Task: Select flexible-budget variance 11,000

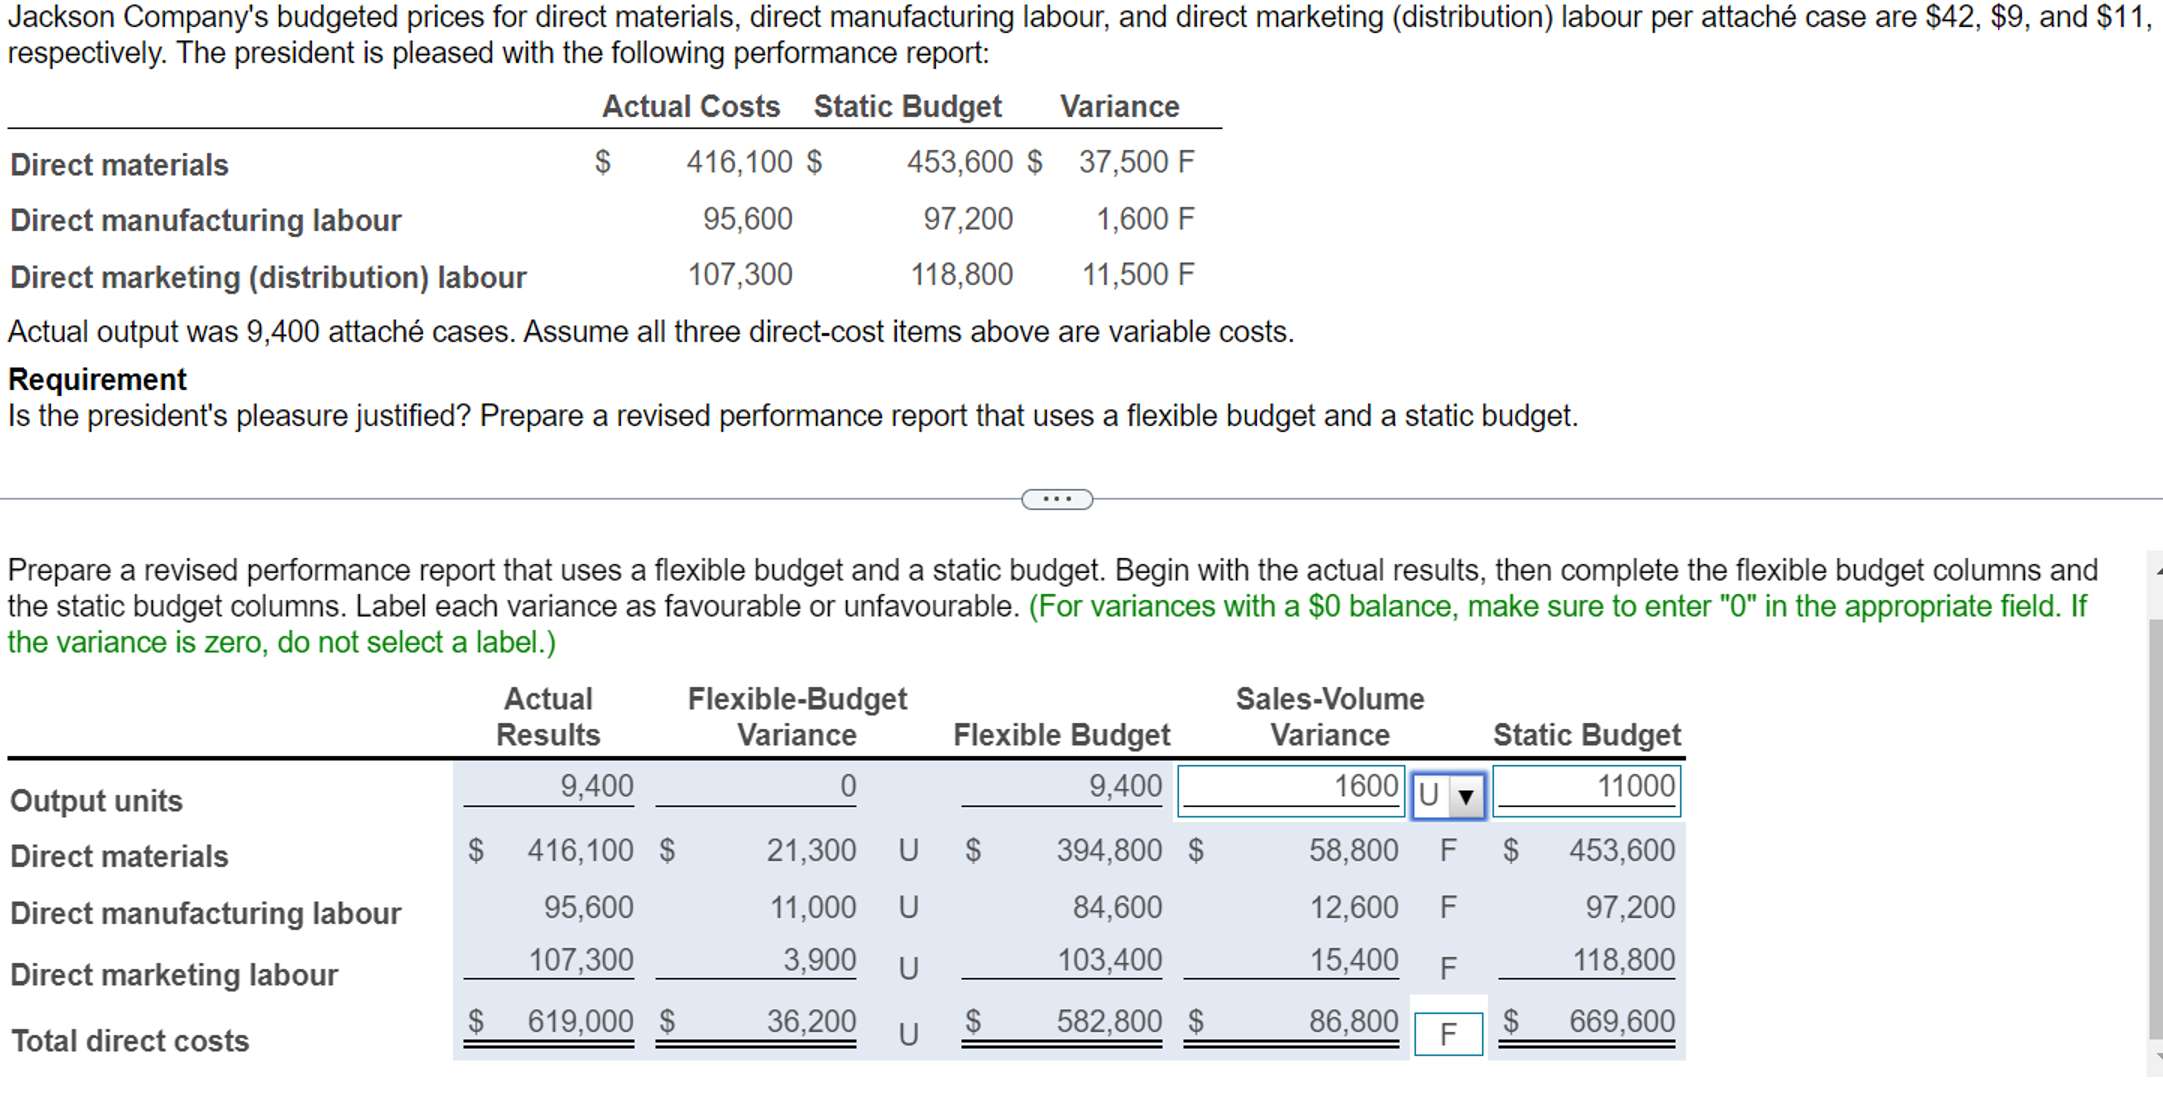Action: tap(812, 908)
